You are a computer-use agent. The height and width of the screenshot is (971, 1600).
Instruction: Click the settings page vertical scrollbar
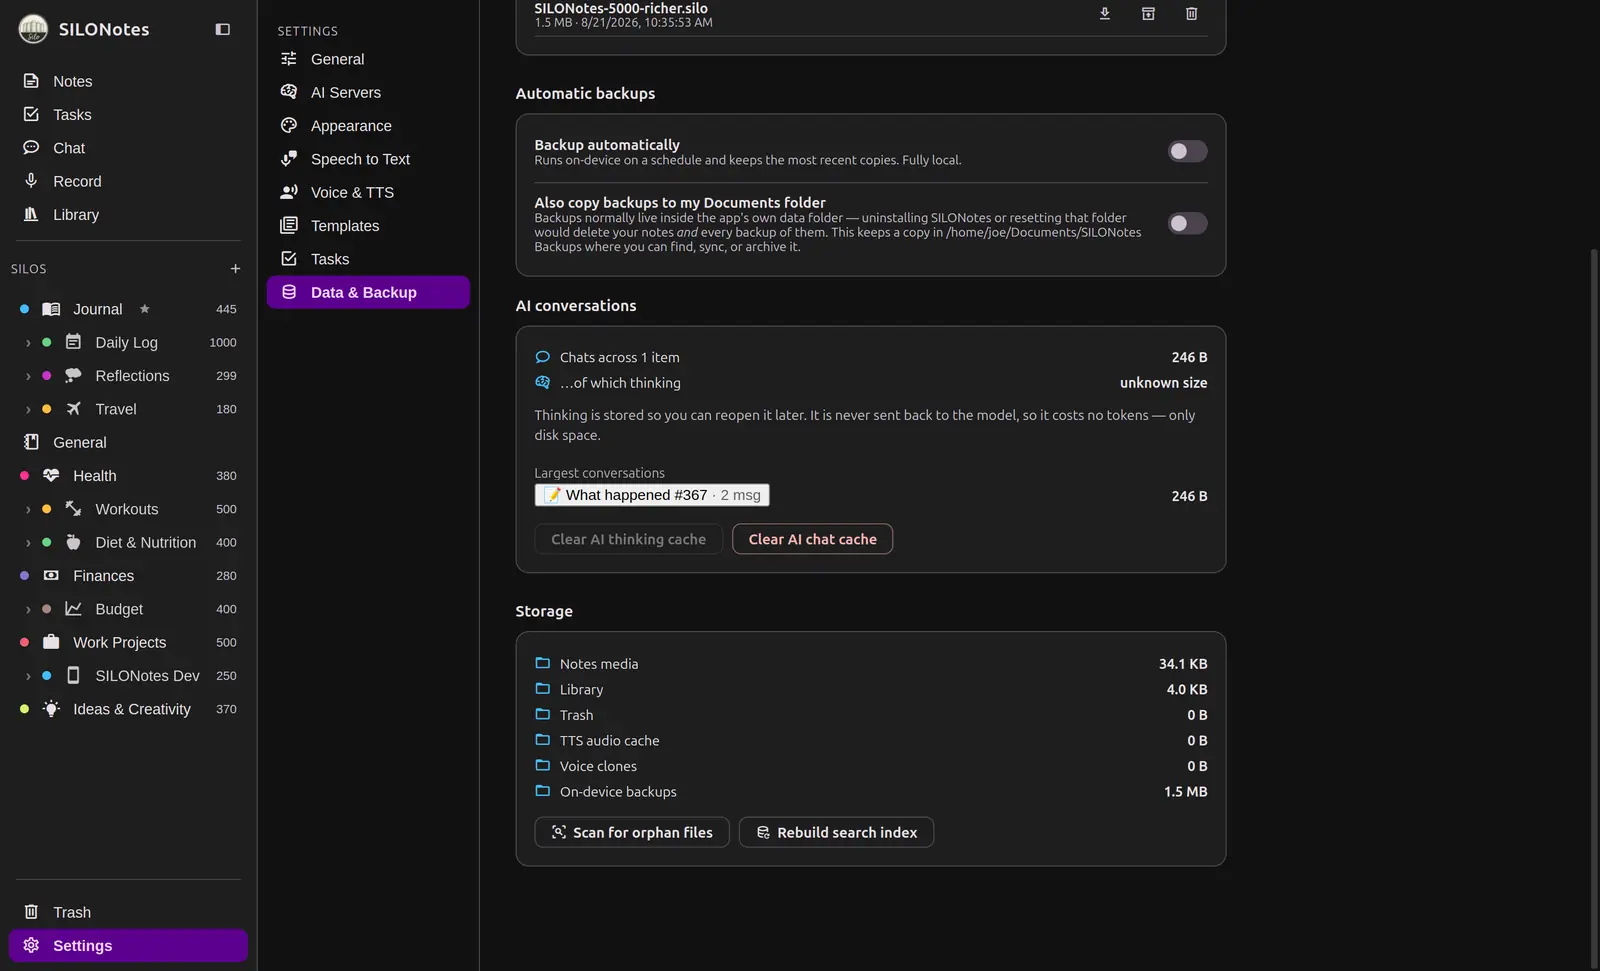click(x=1594, y=608)
